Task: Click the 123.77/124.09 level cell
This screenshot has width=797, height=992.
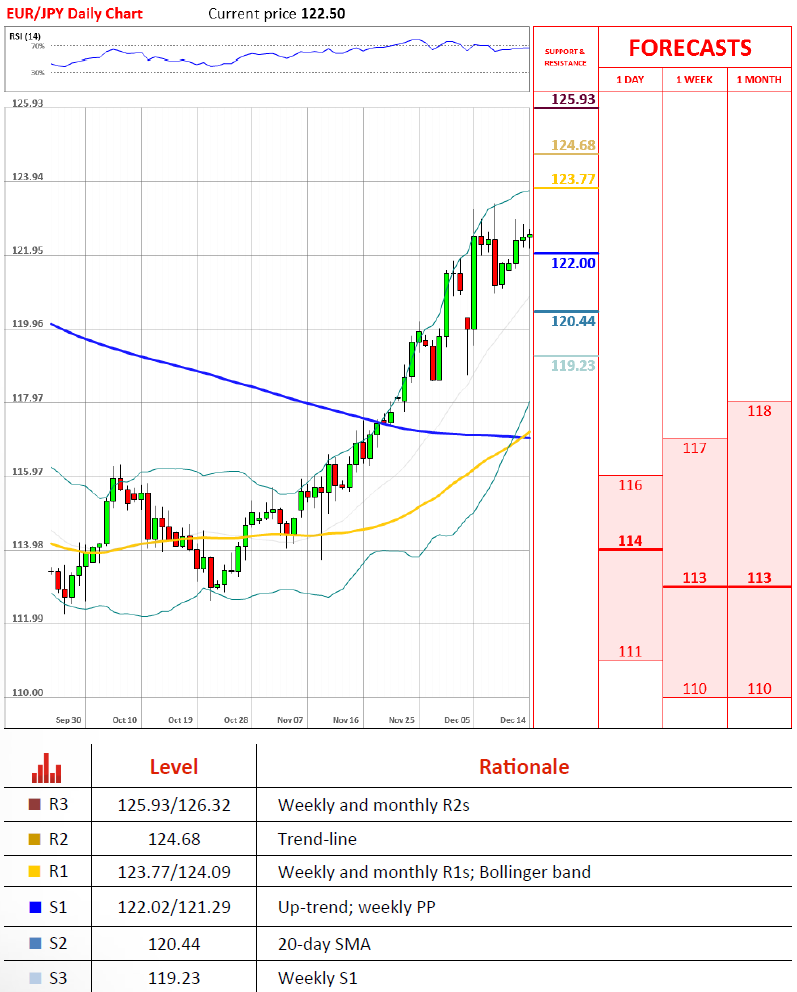Action: tap(174, 872)
